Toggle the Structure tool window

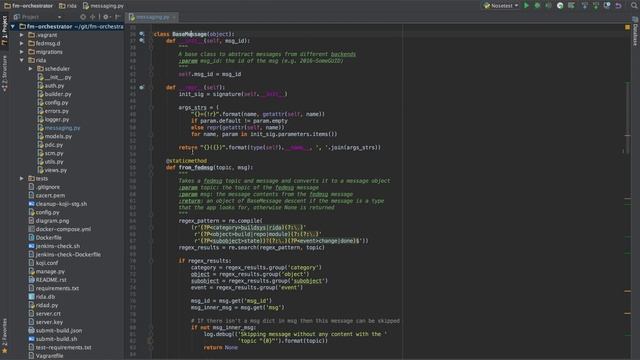4,73
